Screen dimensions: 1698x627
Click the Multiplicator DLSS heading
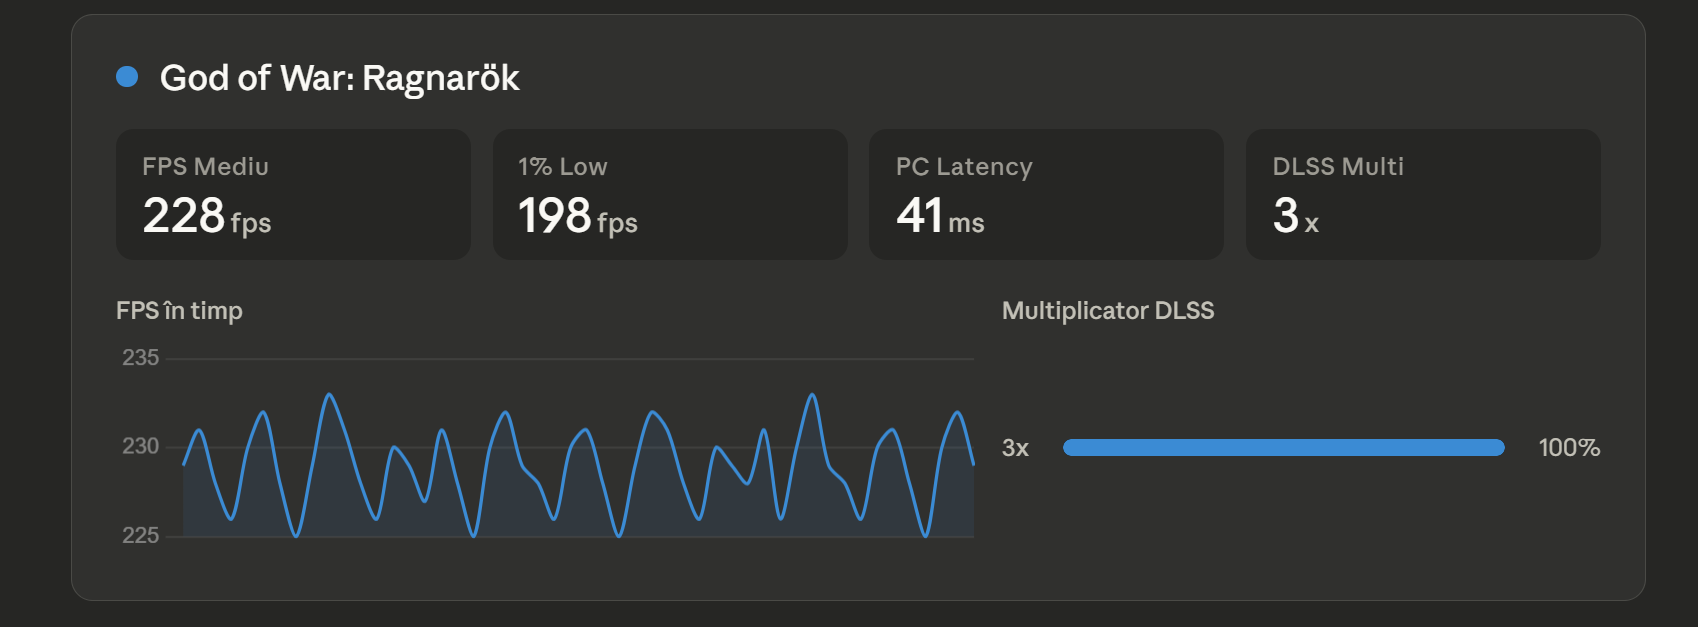(1108, 311)
